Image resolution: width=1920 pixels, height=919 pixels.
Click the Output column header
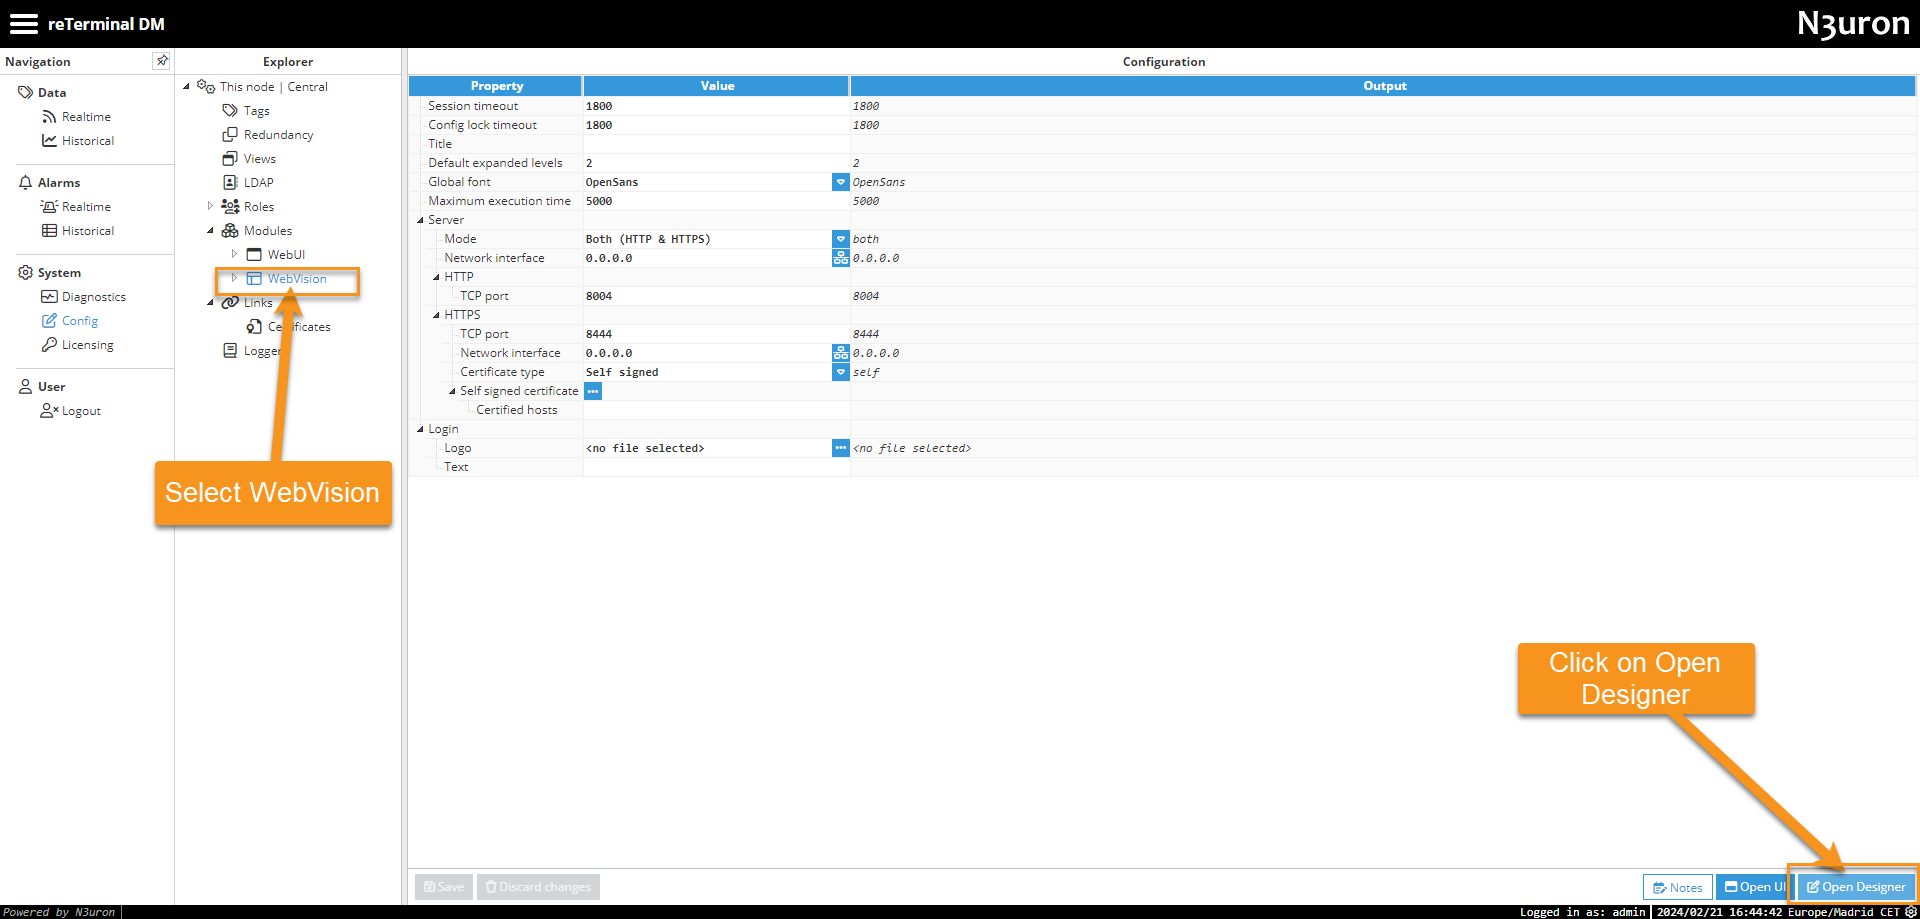click(x=1384, y=86)
